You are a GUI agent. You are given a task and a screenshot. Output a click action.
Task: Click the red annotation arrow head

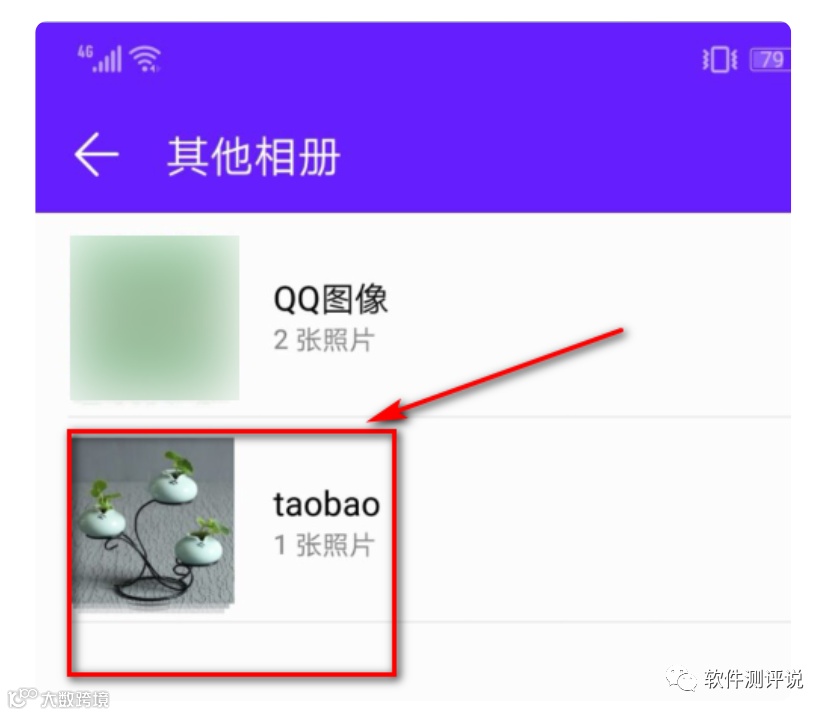(x=387, y=412)
